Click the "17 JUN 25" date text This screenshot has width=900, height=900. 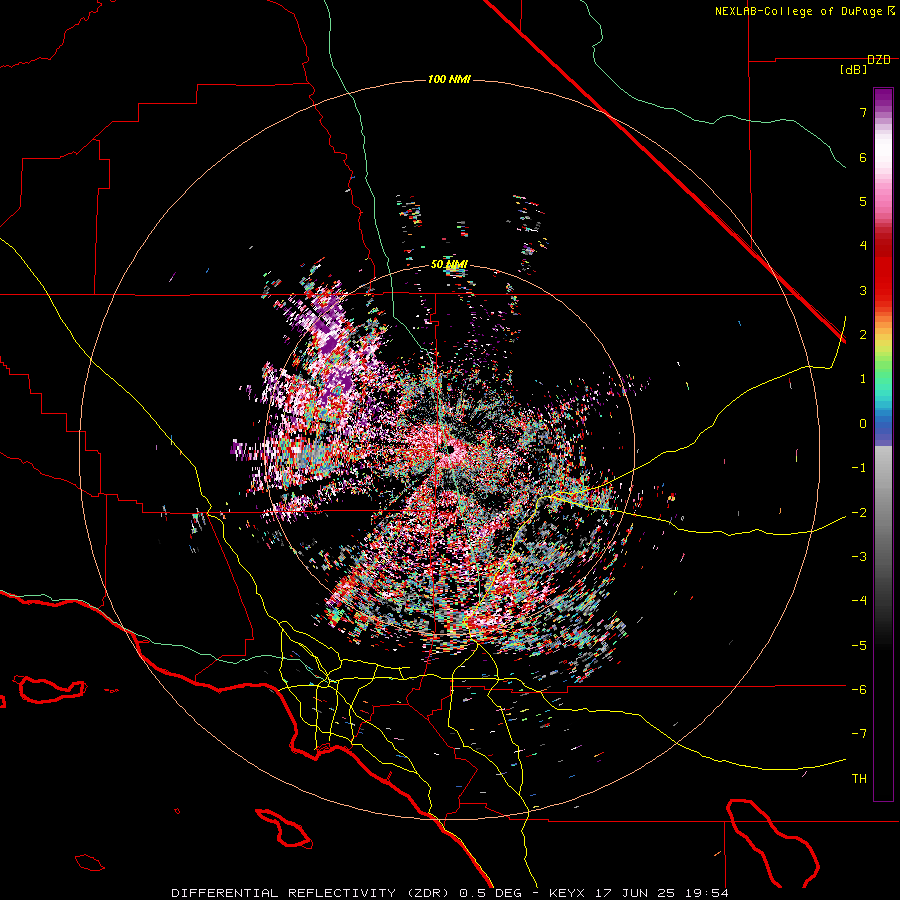click(x=634, y=893)
